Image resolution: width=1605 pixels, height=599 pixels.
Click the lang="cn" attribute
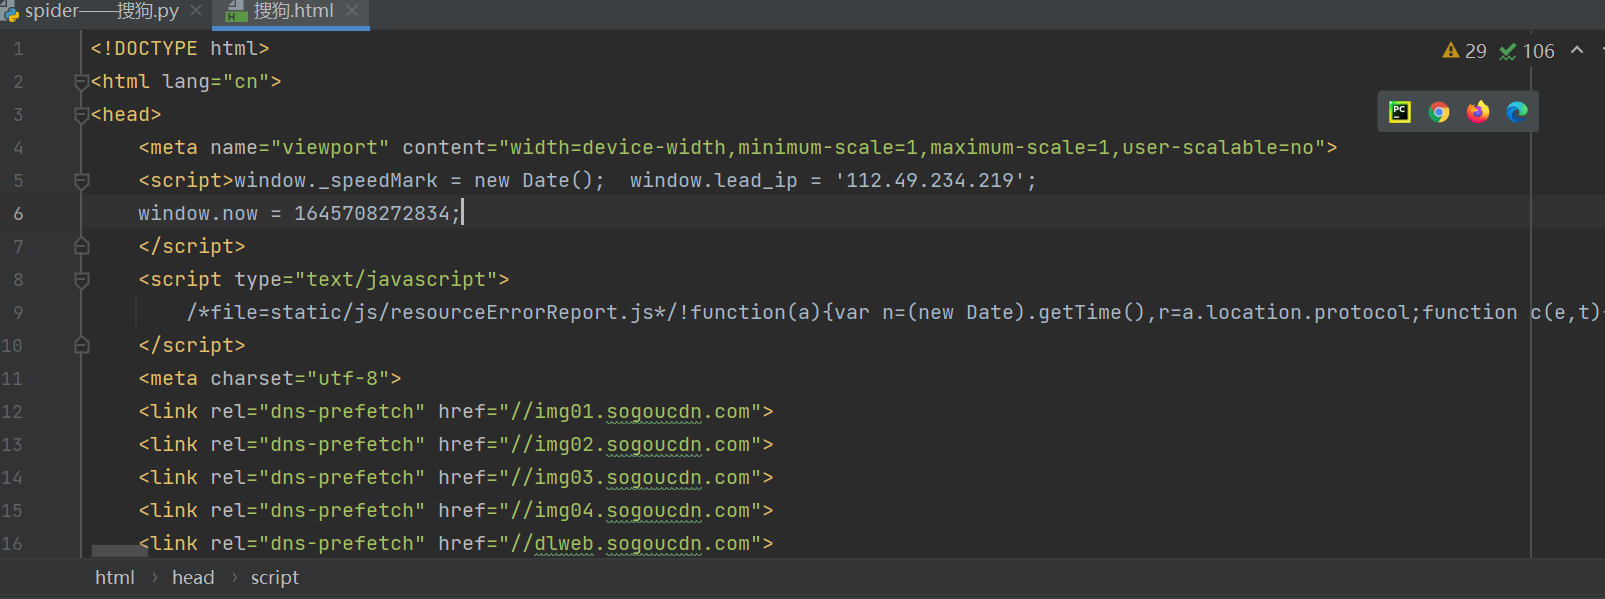[x=216, y=82]
